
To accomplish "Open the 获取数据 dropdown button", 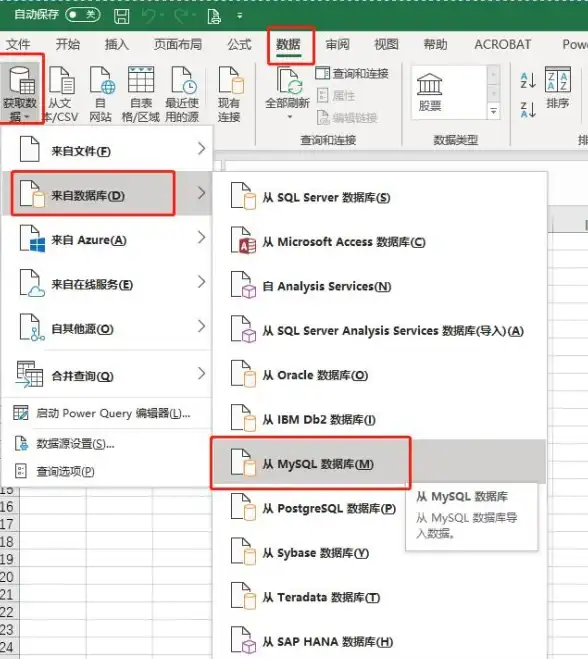I will (20, 92).
